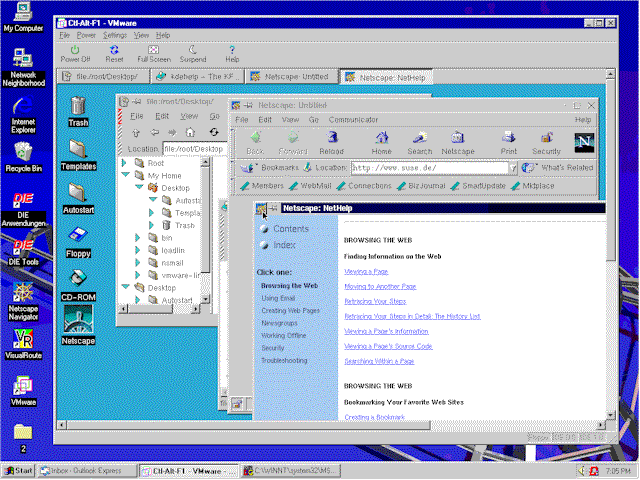Screen dimensions: 640x480
Task: Open the Searching Within a Page link
Action: 379,361
